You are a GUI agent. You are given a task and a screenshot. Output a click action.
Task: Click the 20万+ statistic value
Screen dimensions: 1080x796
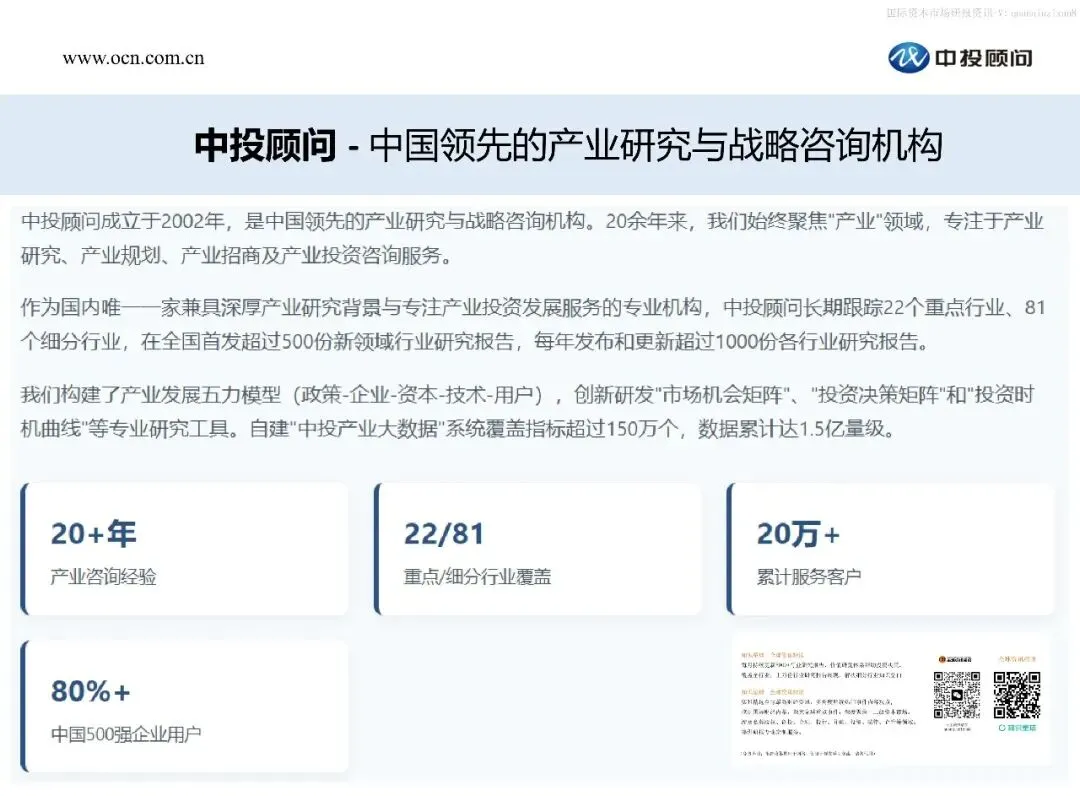(x=798, y=534)
